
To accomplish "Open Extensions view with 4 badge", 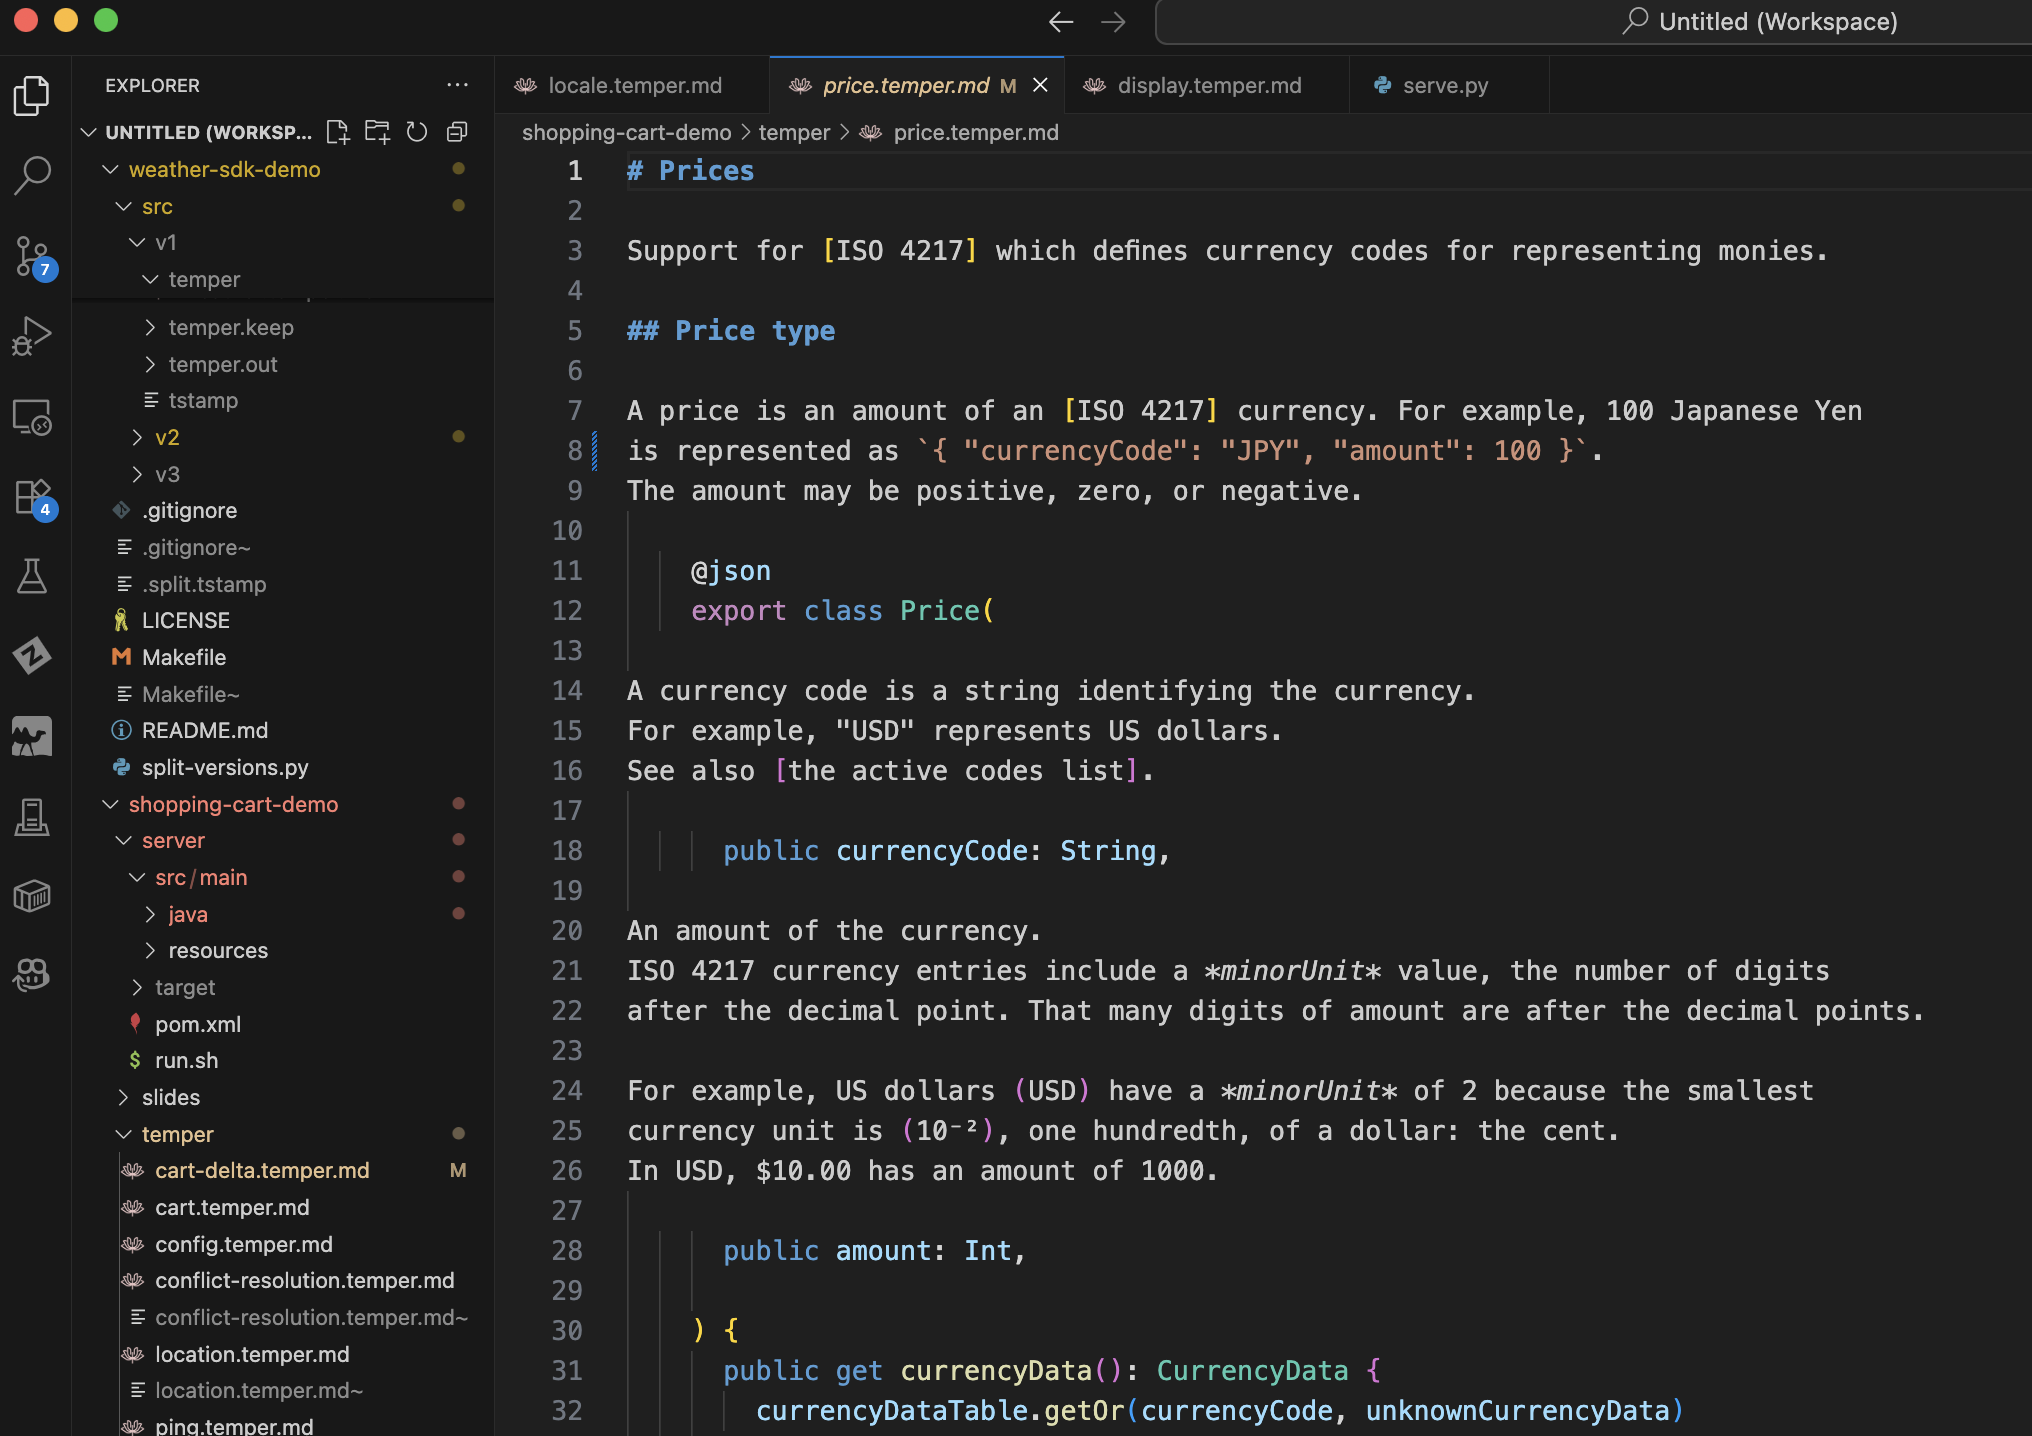I will pos(32,497).
